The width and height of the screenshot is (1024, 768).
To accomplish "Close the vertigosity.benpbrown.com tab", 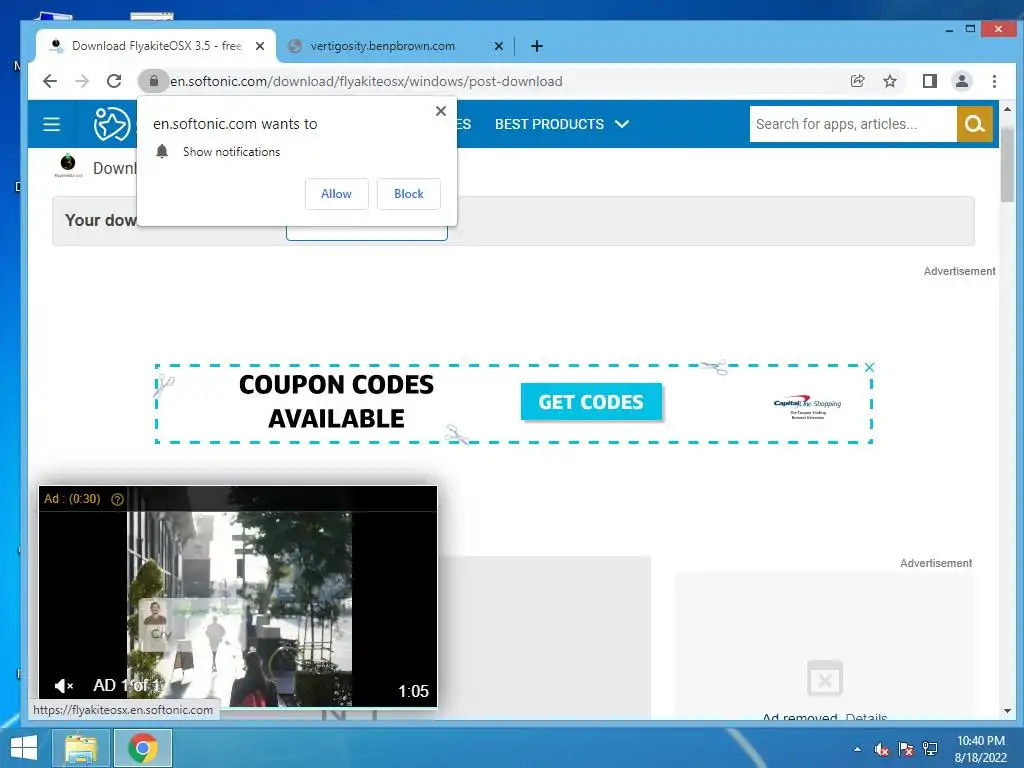I will 498,46.
